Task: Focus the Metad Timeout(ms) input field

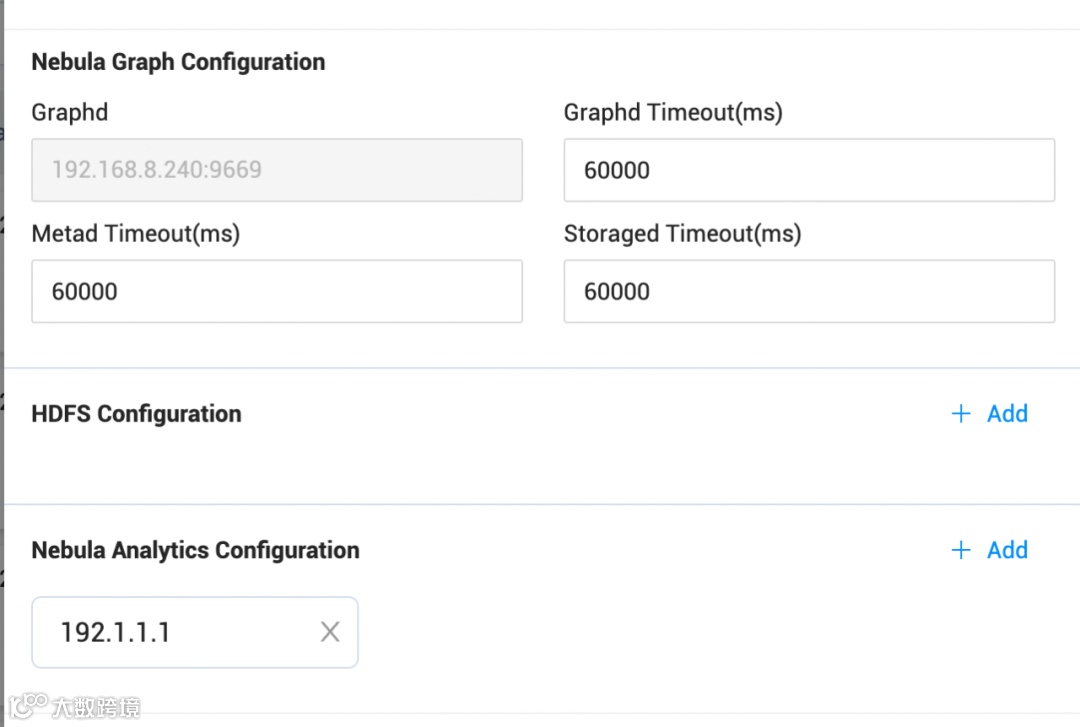Action: click(x=276, y=292)
